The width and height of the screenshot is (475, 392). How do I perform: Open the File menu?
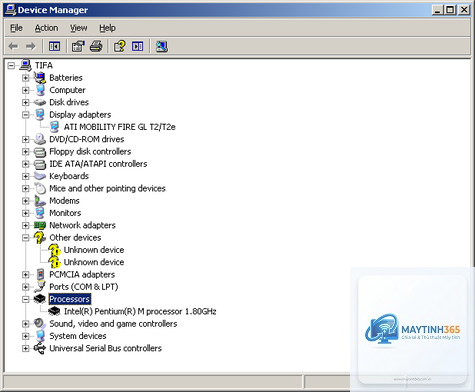tap(16, 28)
